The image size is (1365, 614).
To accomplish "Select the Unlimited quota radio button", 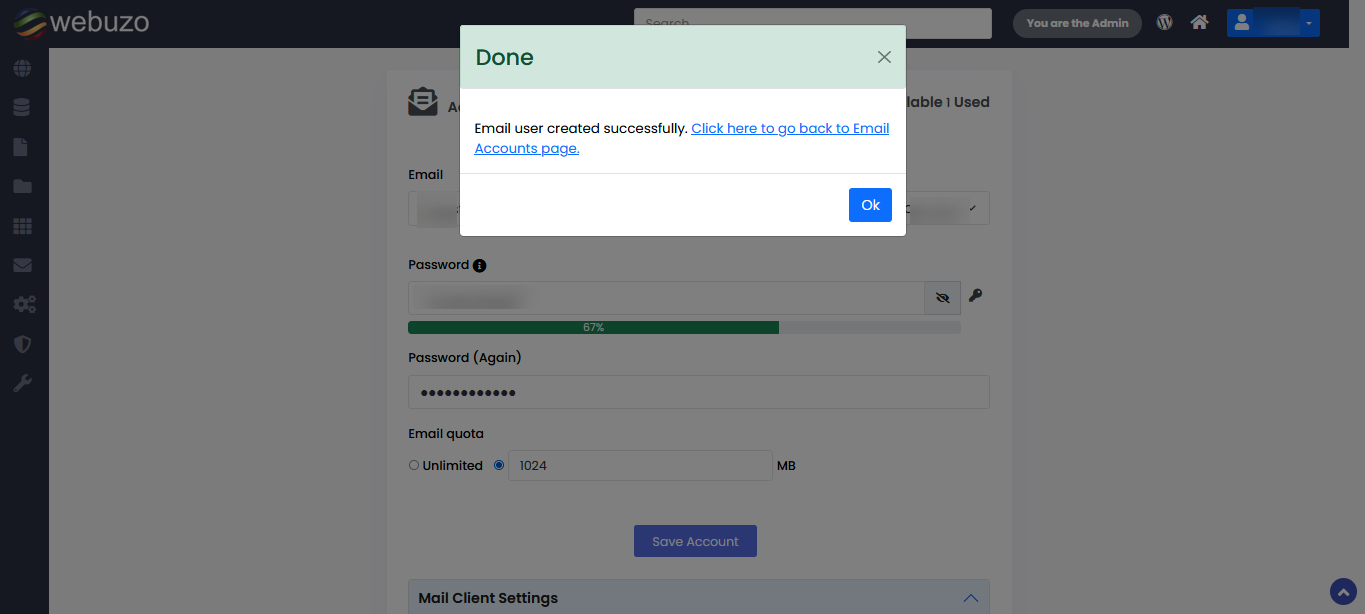I will 414,465.
